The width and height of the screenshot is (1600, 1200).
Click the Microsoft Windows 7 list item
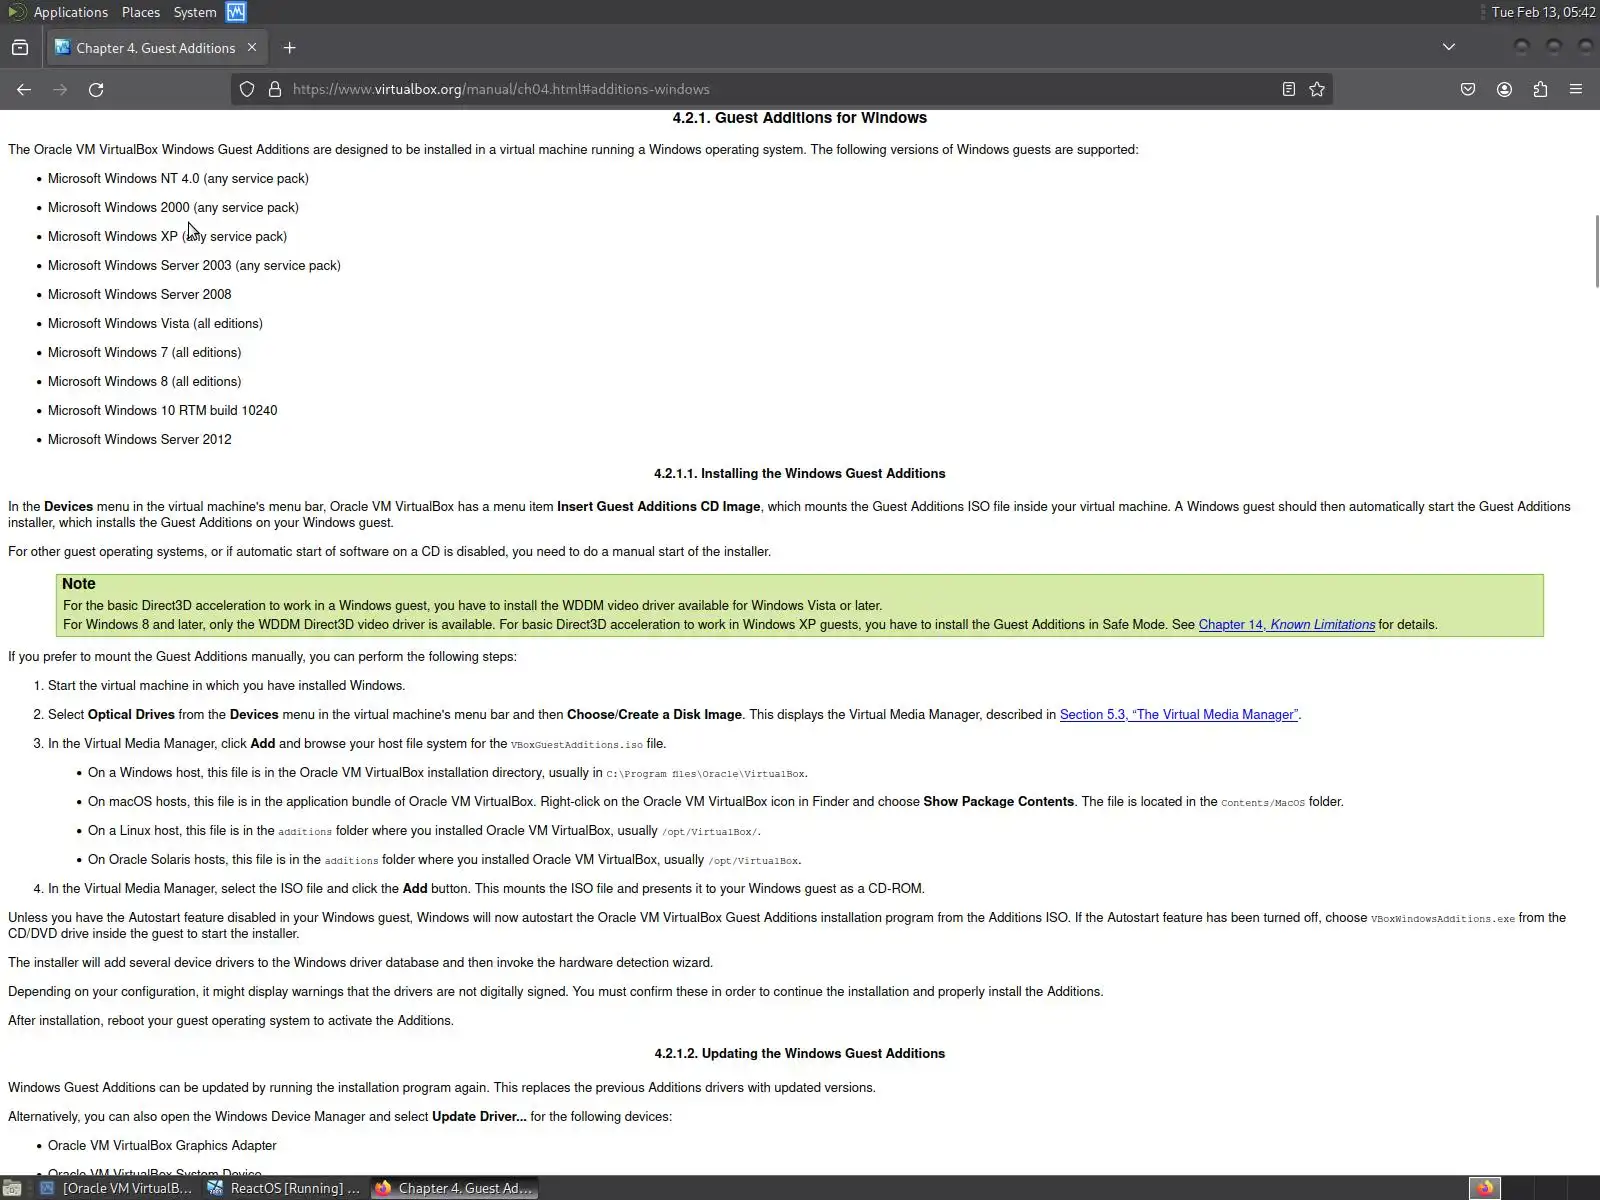pyautogui.click(x=144, y=353)
